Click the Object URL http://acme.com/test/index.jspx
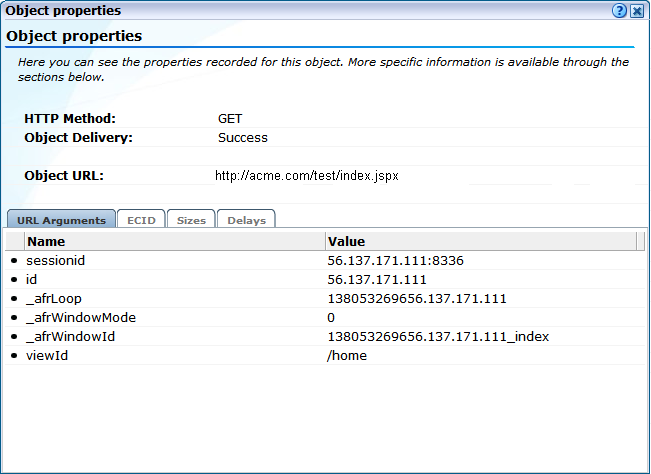 [x=307, y=176]
